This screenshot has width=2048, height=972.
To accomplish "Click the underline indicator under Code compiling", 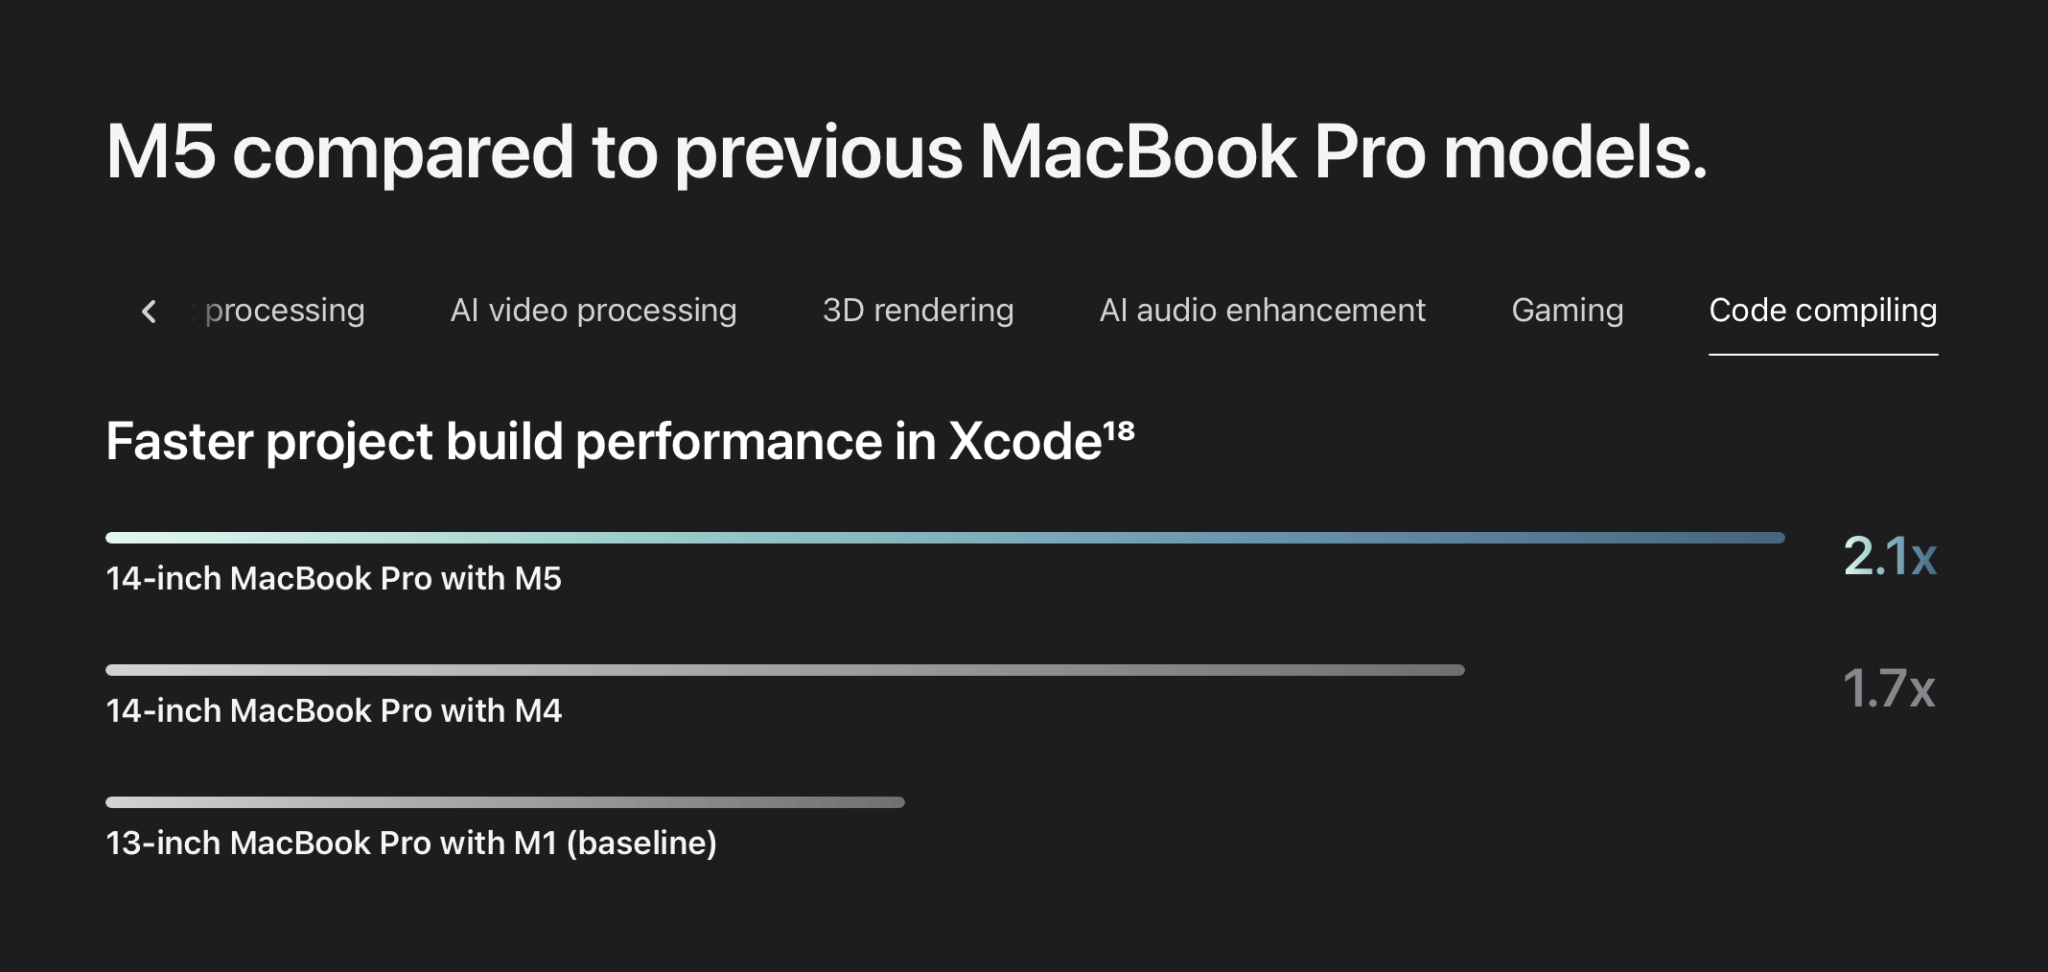I will click(x=1823, y=352).
